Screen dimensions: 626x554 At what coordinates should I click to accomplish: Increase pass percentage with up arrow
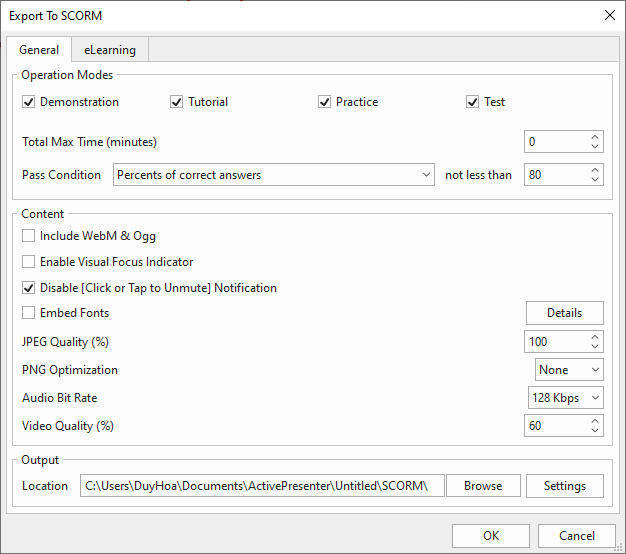coord(595,170)
